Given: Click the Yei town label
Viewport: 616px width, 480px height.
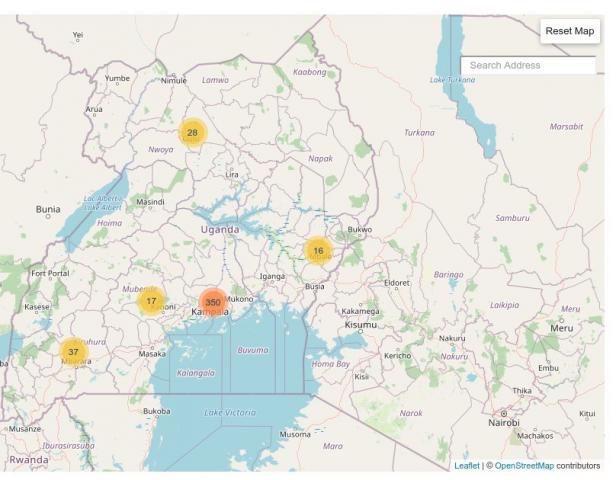Looking at the screenshot, I should (78, 35).
